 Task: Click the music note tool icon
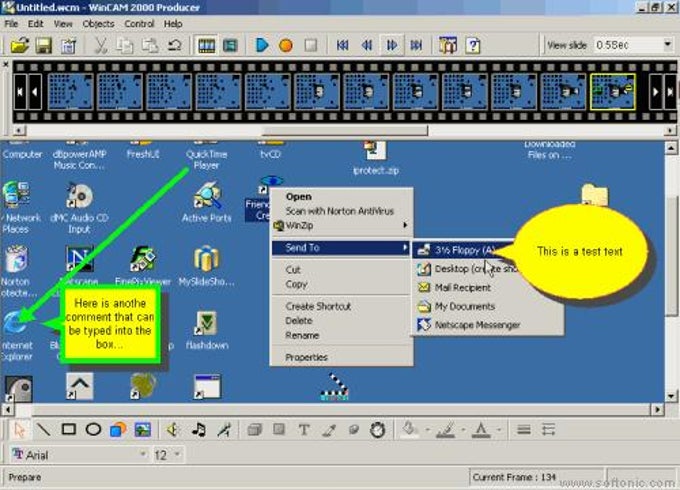199,430
